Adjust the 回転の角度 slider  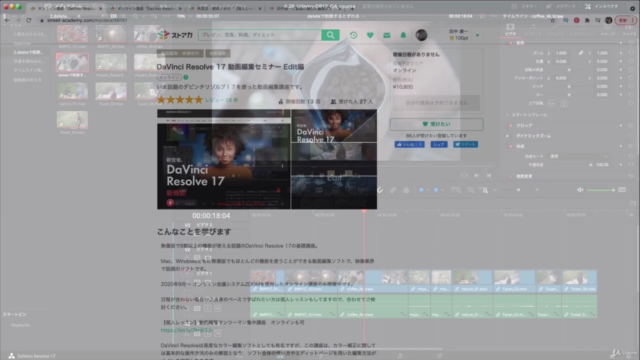click(569, 70)
